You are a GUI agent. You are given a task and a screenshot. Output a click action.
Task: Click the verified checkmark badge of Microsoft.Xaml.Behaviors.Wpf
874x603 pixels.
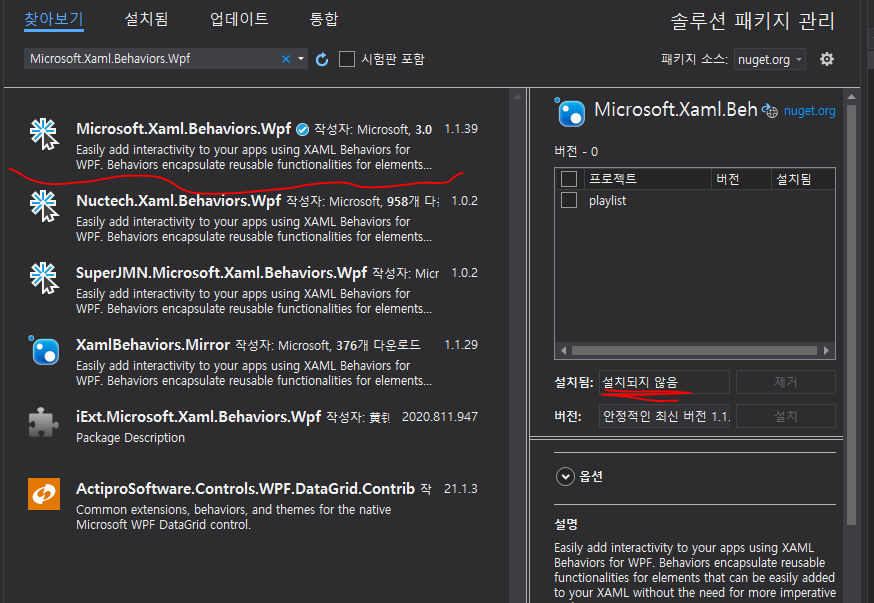[x=302, y=129]
